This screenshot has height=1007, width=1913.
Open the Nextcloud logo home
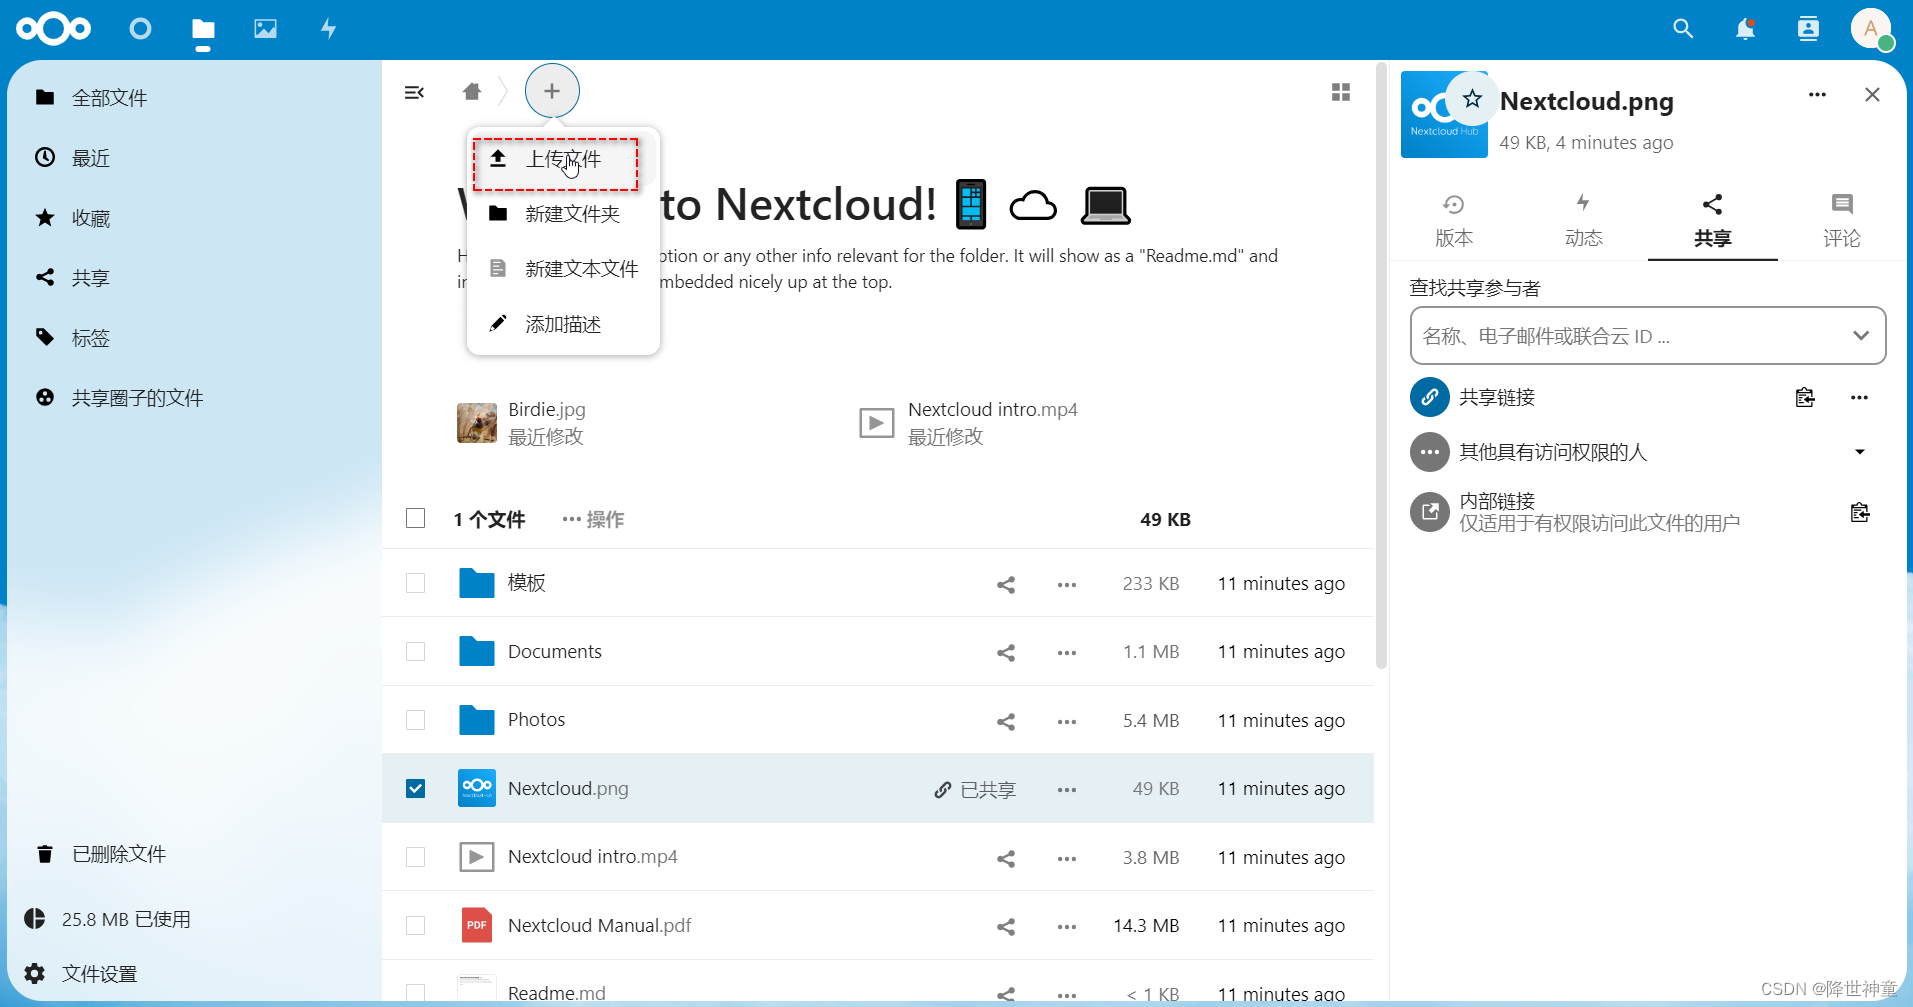[x=53, y=29]
